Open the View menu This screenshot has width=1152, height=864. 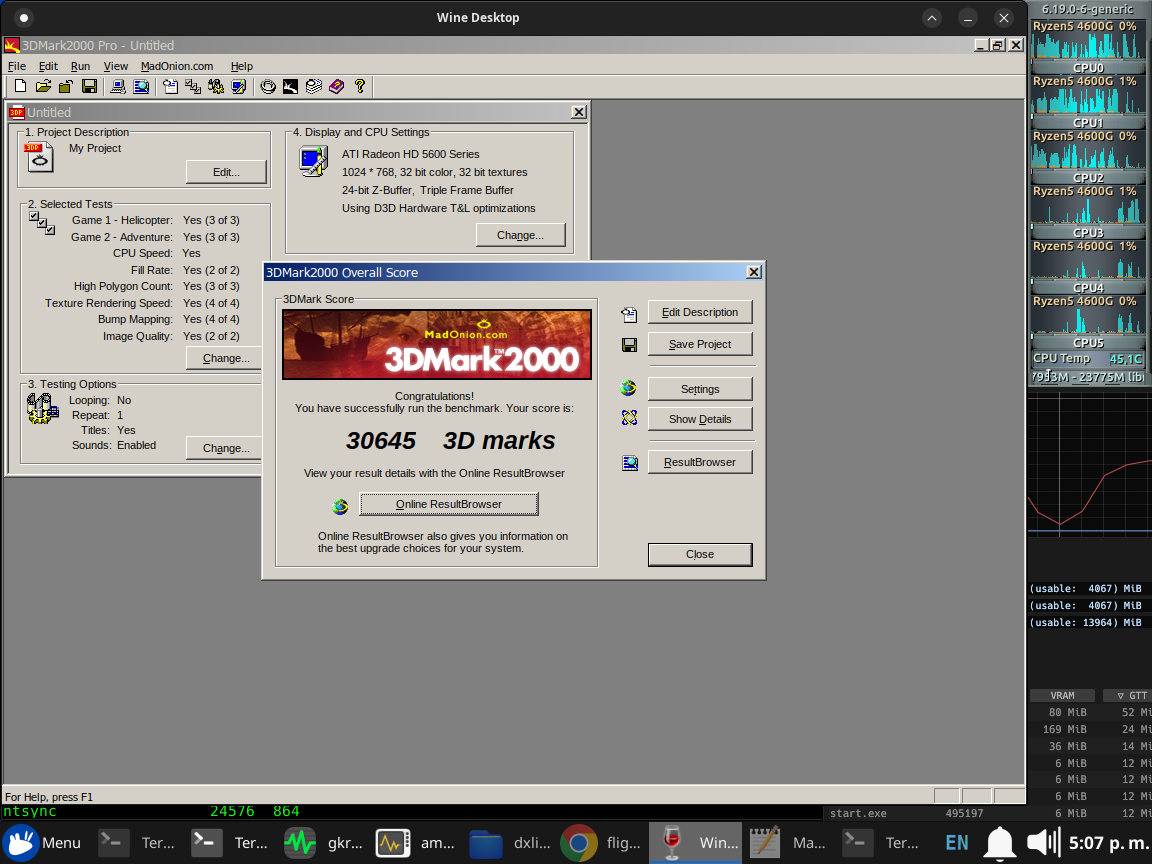[x=115, y=66]
